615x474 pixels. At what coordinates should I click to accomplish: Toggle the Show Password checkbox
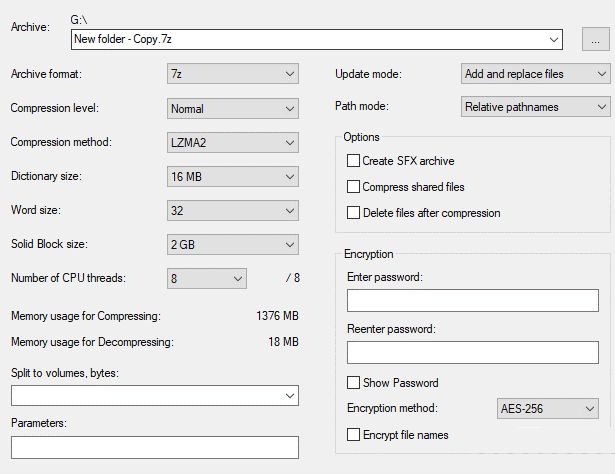[x=353, y=383]
